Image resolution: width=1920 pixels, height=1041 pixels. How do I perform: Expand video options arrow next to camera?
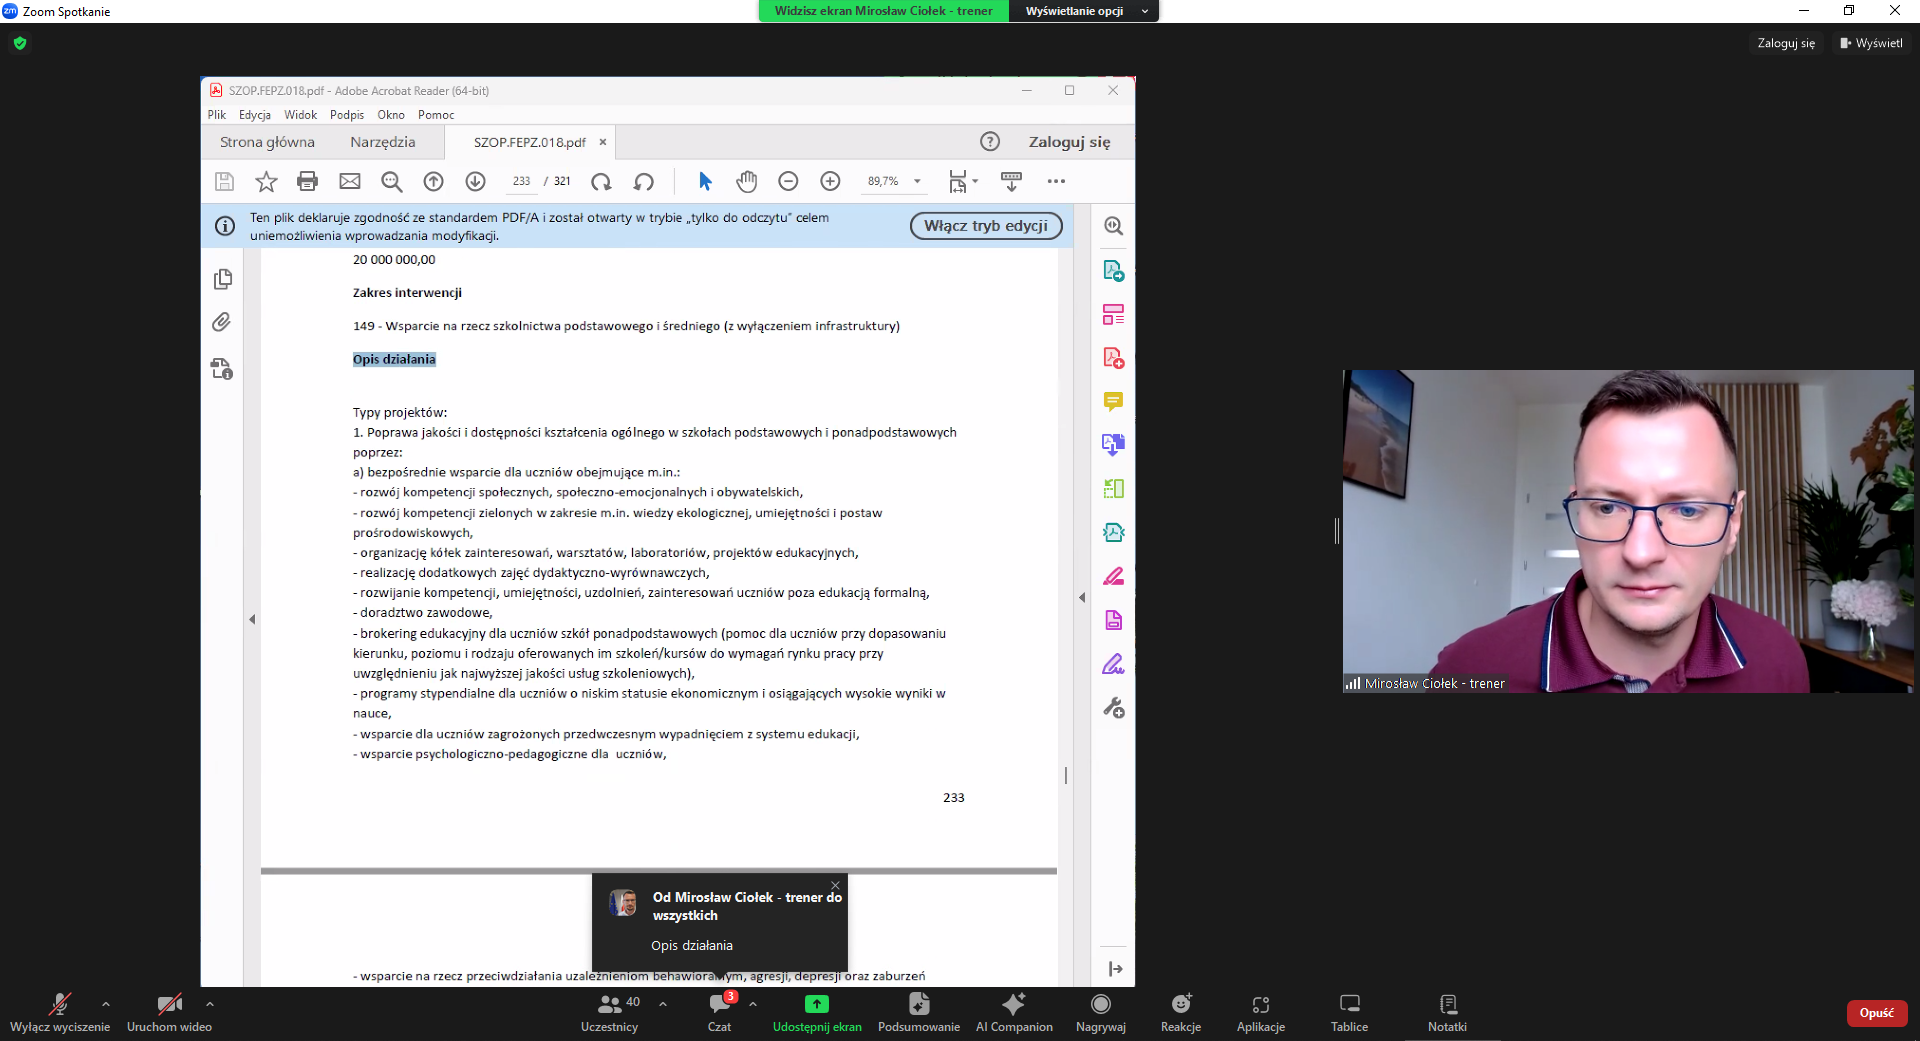(210, 1004)
